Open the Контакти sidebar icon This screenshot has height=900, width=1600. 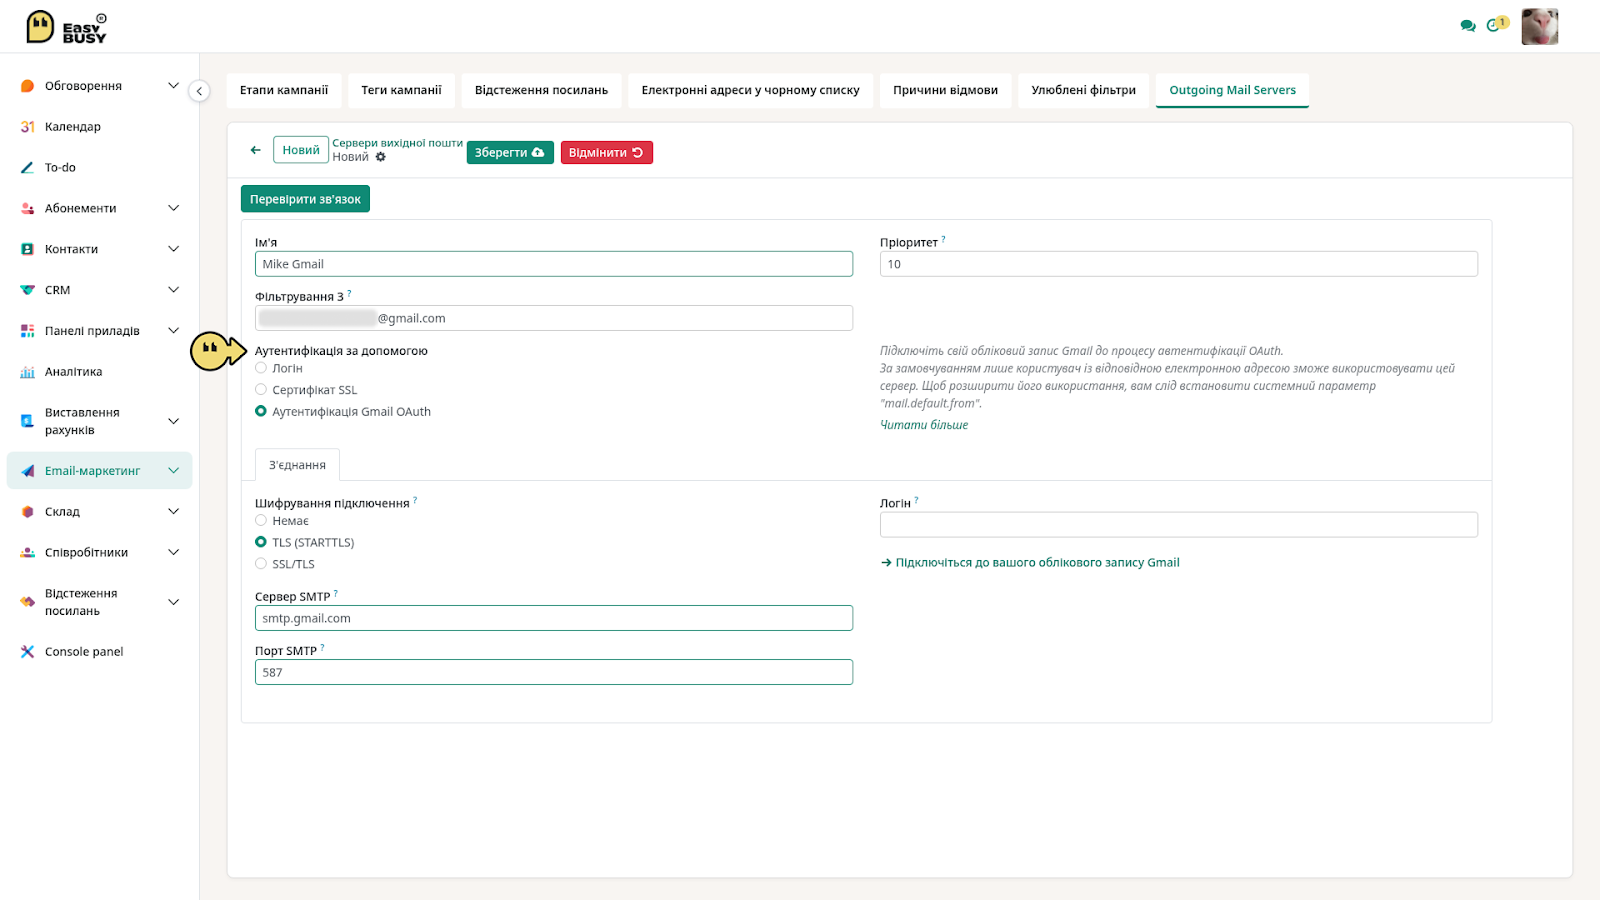(28, 249)
